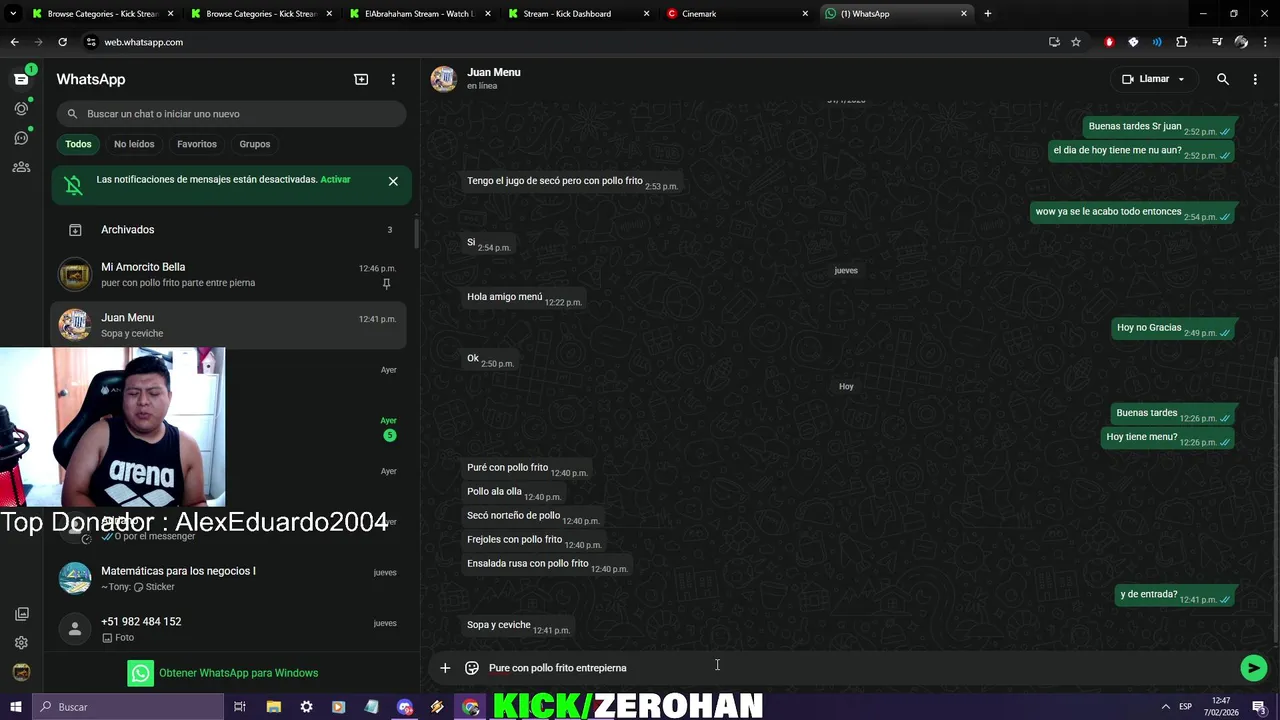Viewport: 1280px width, 720px height.
Task: Click the install app icon in address bar
Action: [x=1054, y=42]
